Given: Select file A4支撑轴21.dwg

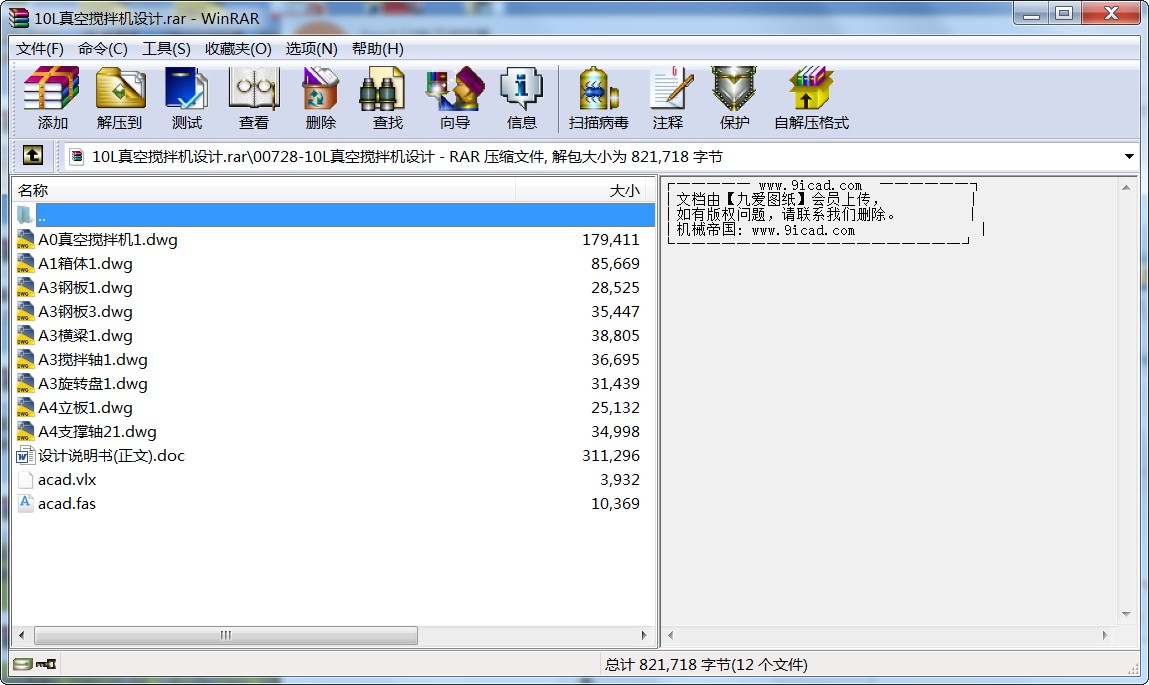Looking at the screenshot, I should (x=97, y=432).
